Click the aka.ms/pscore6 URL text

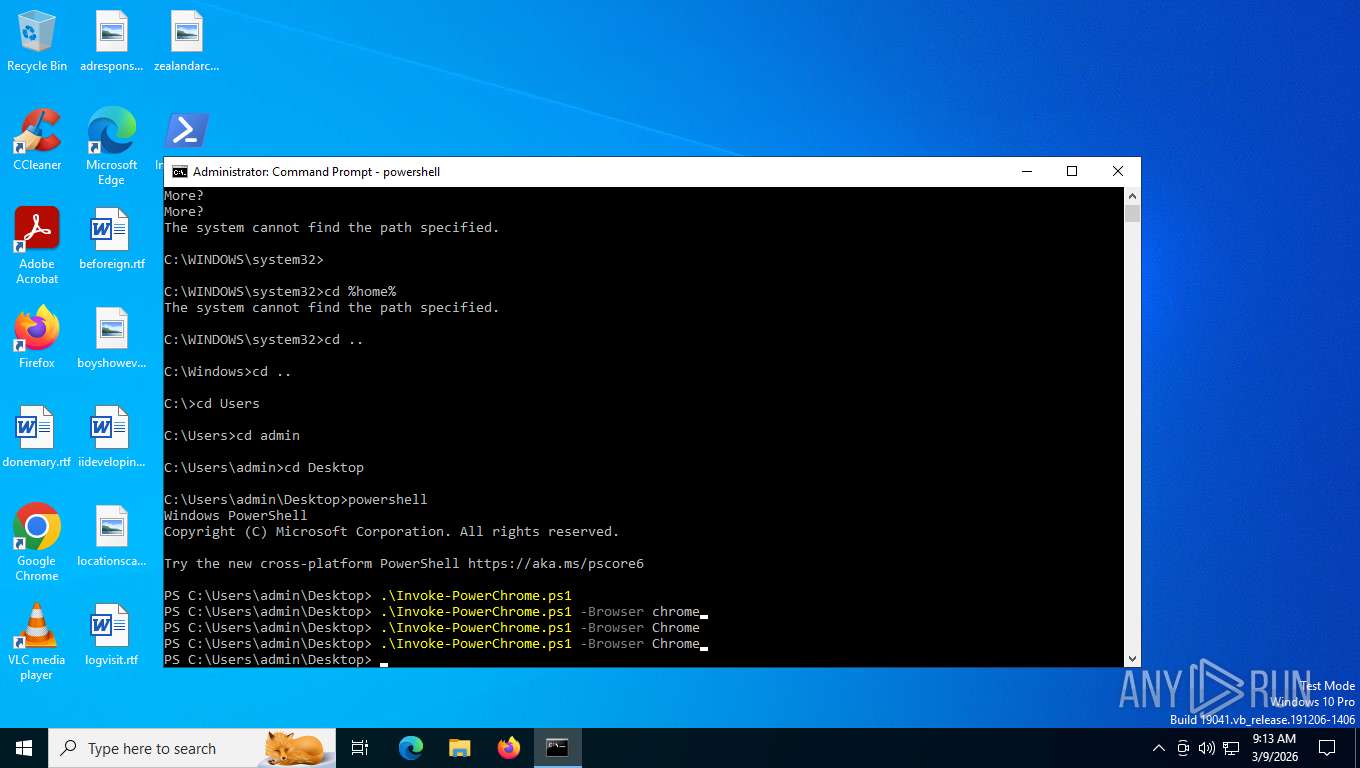(556, 564)
